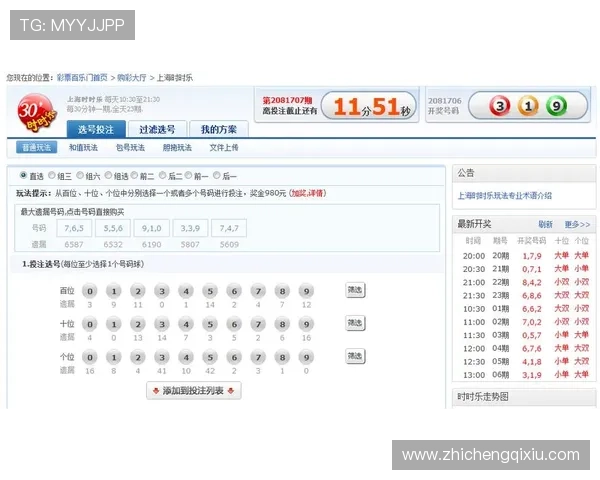Pick ball 8 in 十位 row
Screen dimensions: 600x480
tap(282, 324)
